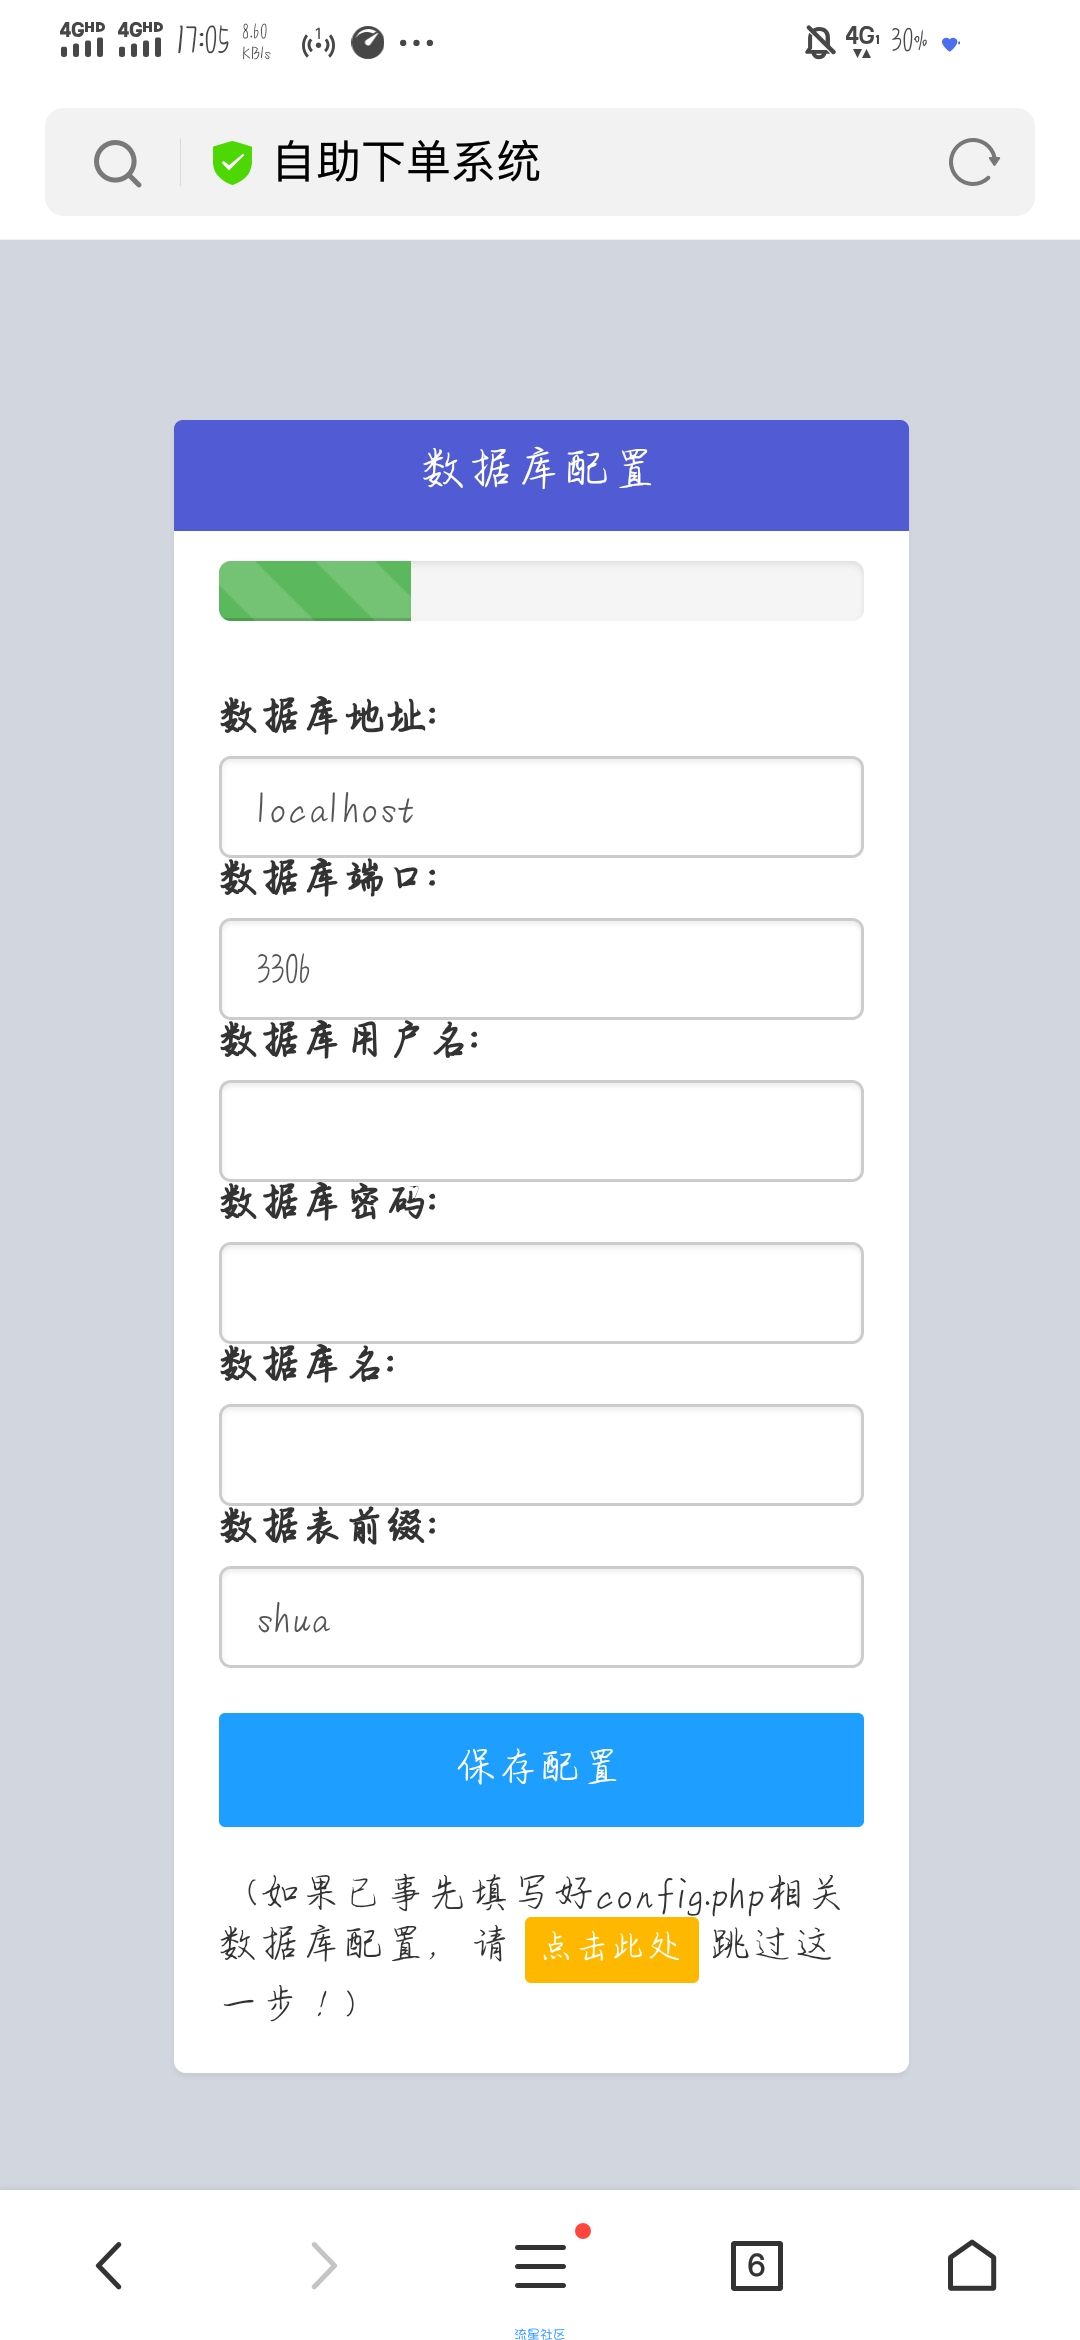The width and height of the screenshot is (1080, 2340).
Task: Click the yellow 点击此处 skip link
Action: click(x=611, y=1949)
